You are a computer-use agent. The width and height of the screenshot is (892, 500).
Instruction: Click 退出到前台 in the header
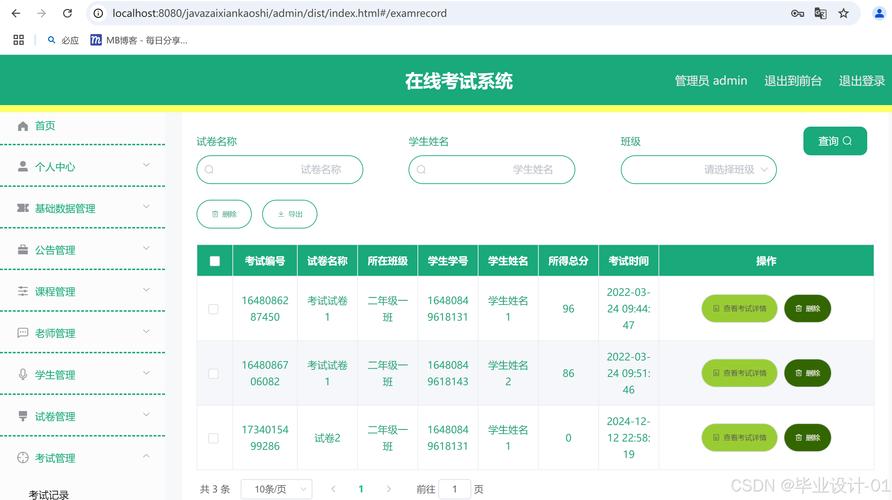pos(793,81)
